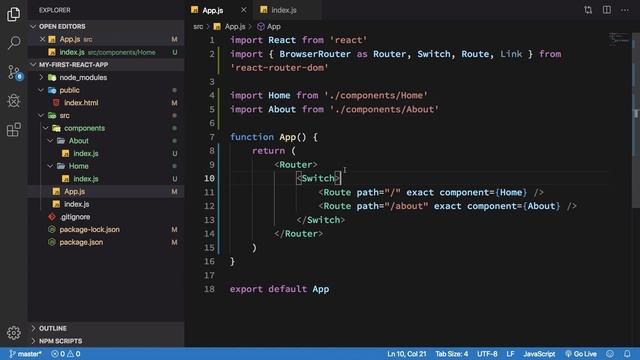Click the 'react-router-dom' string

pyautogui.click(x=279, y=67)
